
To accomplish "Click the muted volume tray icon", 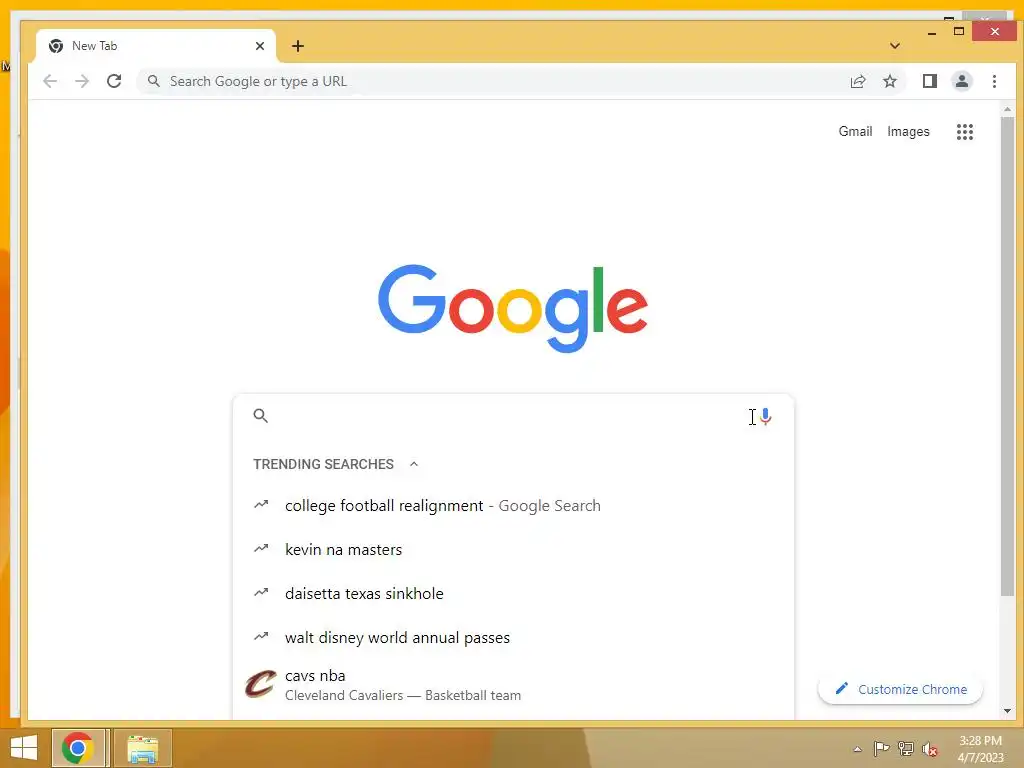I will click(x=930, y=749).
